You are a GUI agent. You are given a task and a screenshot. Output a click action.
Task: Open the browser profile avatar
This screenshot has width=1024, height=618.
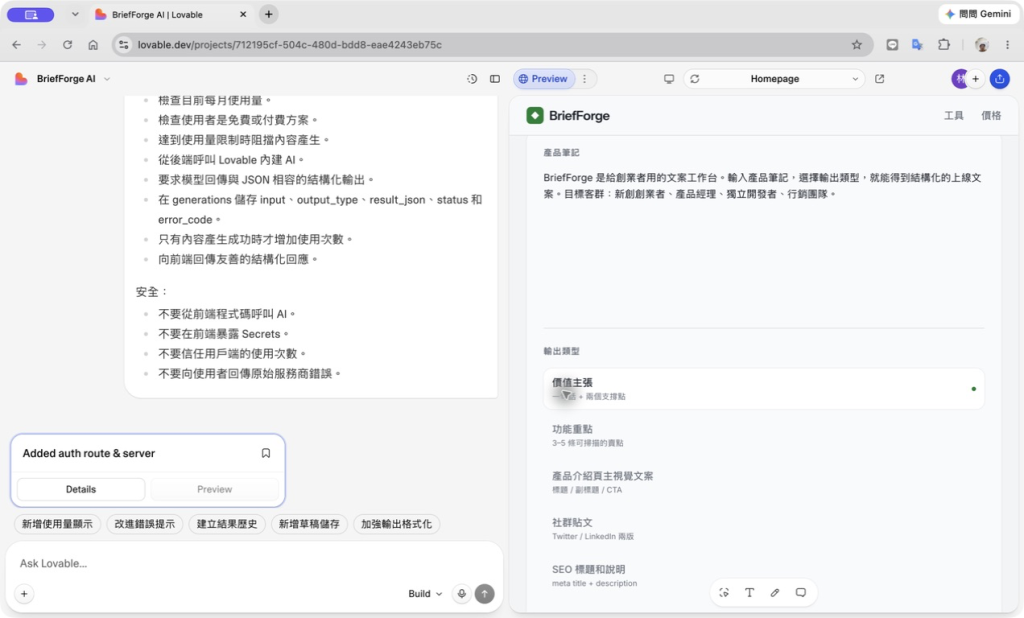click(x=981, y=44)
